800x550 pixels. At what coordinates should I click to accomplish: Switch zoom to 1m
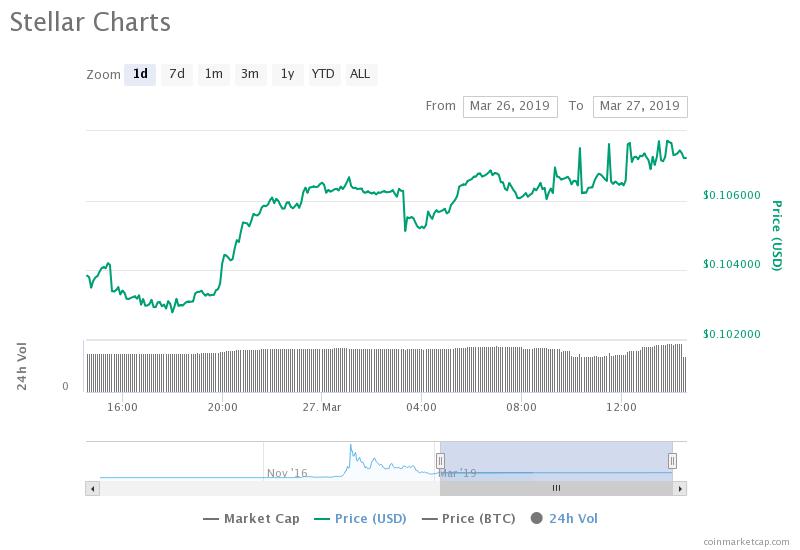[x=214, y=74]
